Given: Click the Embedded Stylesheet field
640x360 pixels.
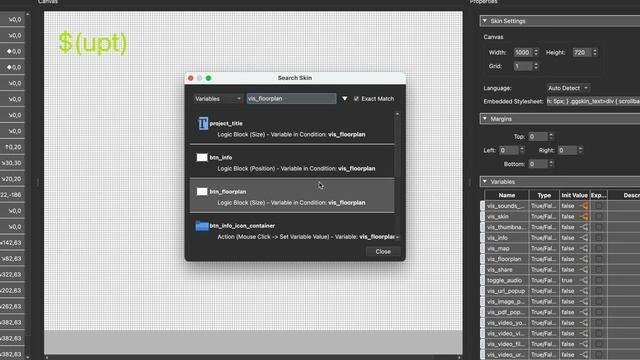Looking at the screenshot, I should [593, 101].
